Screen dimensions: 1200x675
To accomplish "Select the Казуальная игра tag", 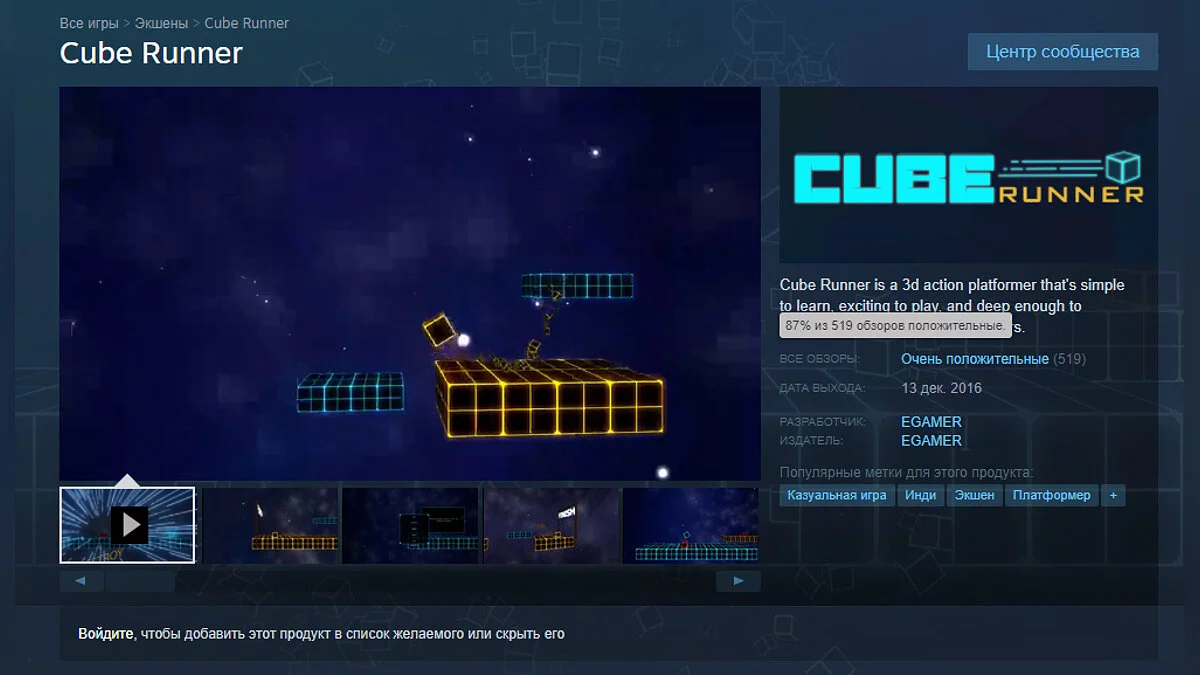I will coord(836,495).
